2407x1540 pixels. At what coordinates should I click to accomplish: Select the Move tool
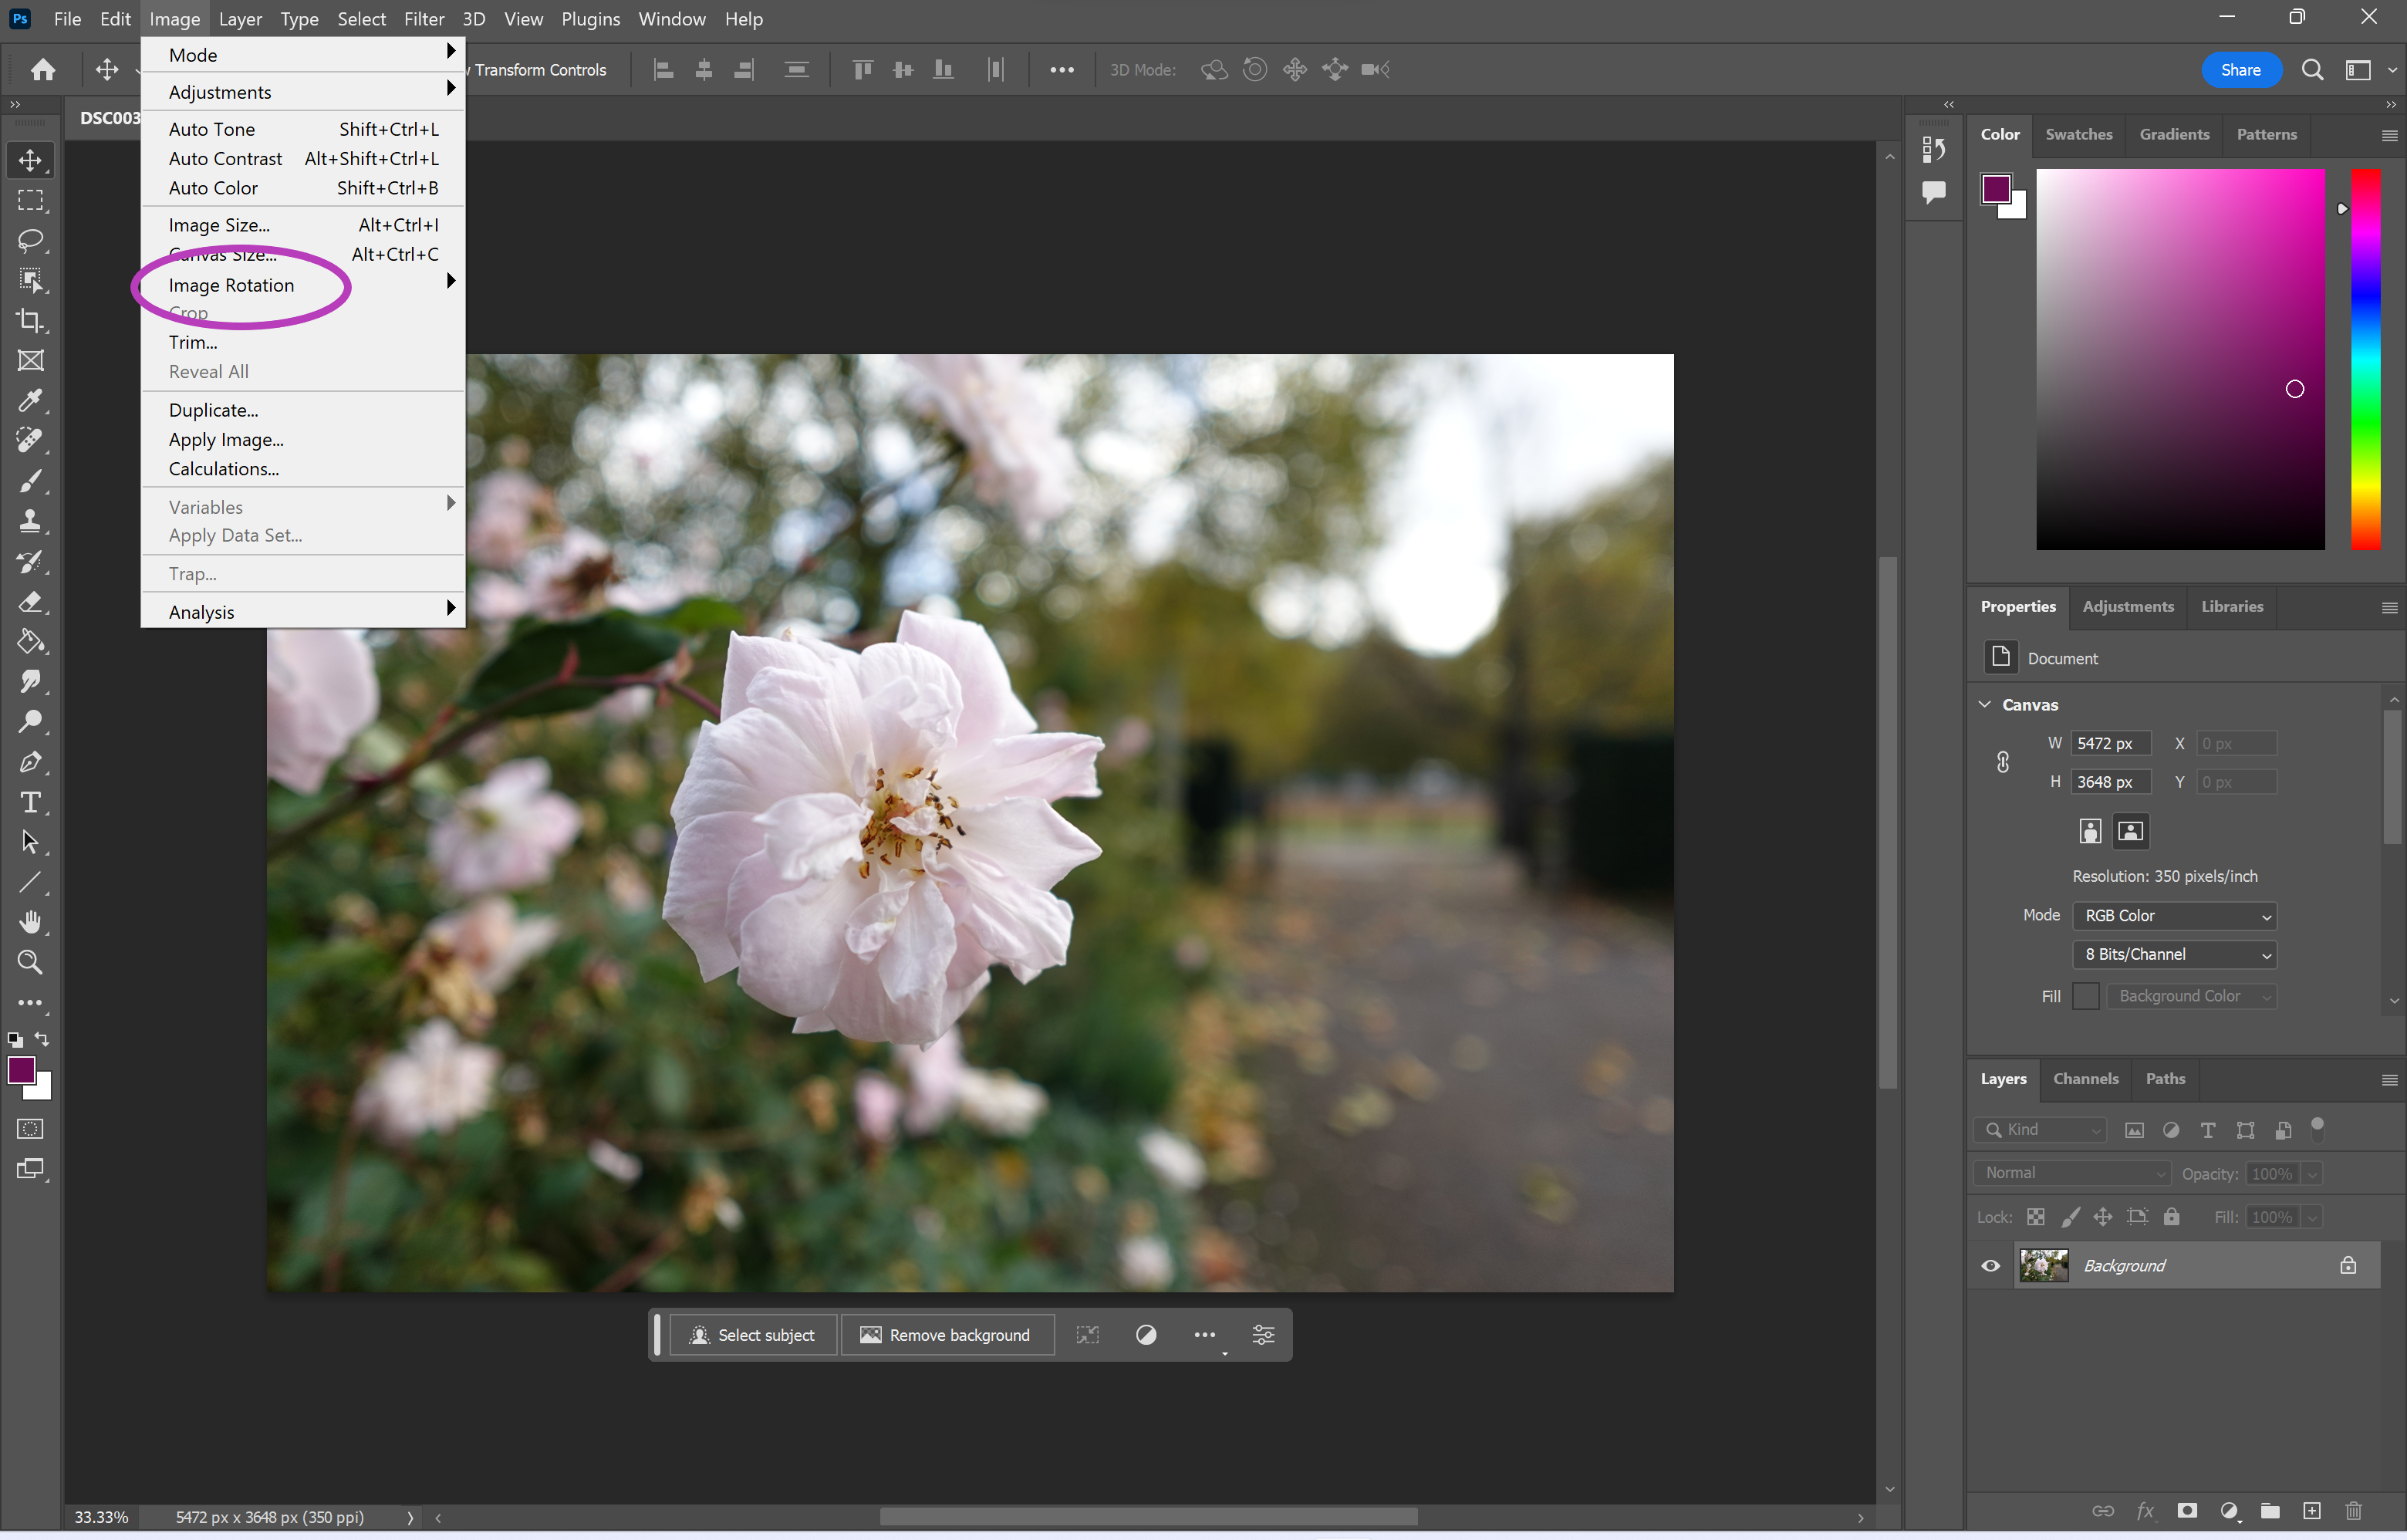pyautogui.click(x=30, y=160)
